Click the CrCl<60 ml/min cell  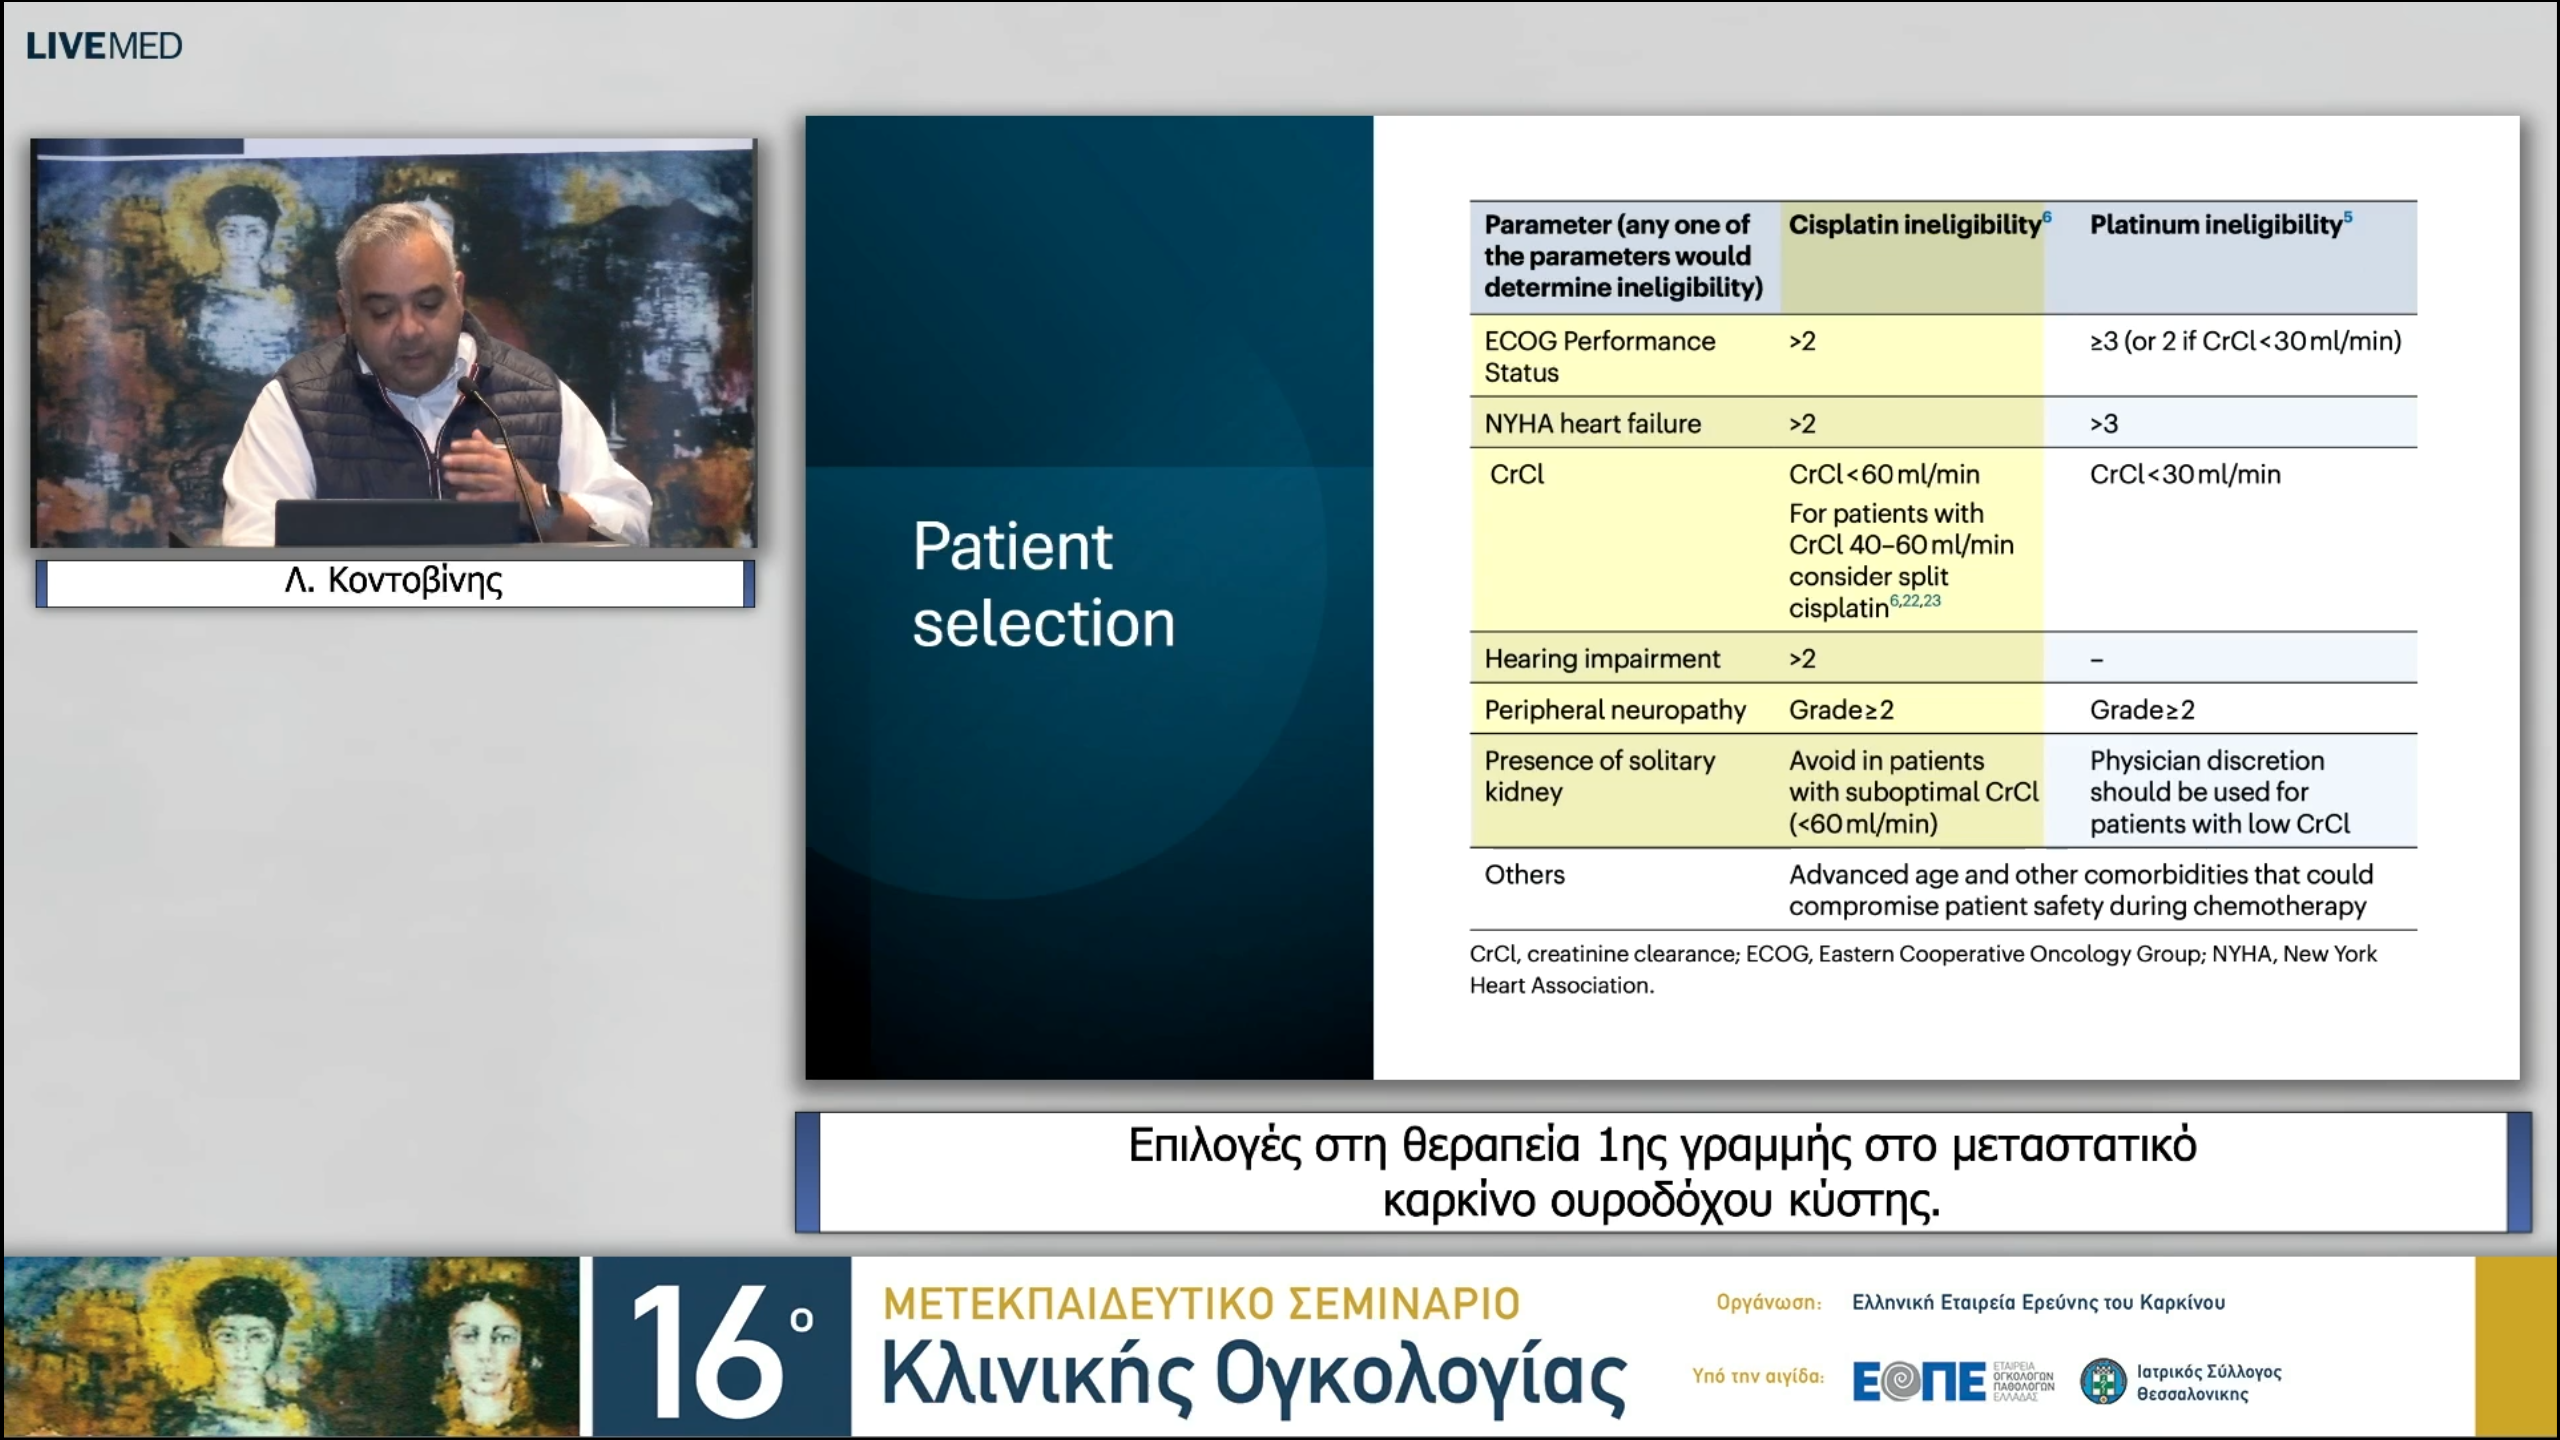tap(1883, 474)
